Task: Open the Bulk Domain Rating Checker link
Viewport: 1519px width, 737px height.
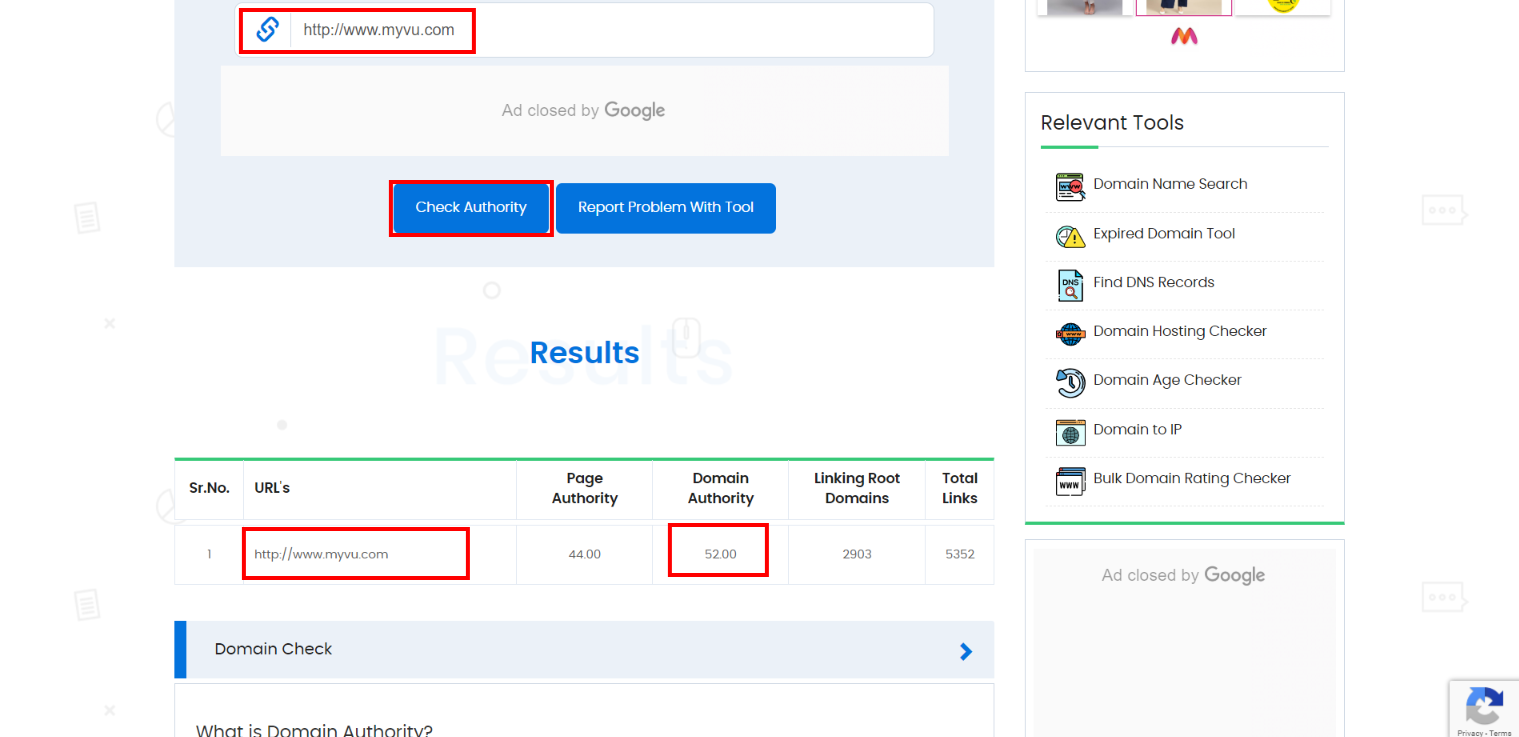Action: pos(1192,478)
